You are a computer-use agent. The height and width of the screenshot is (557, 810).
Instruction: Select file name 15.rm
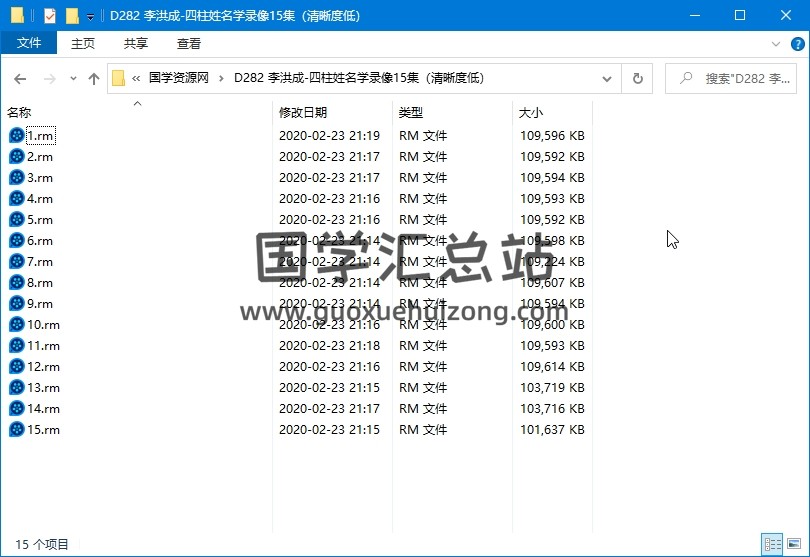pos(43,429)
